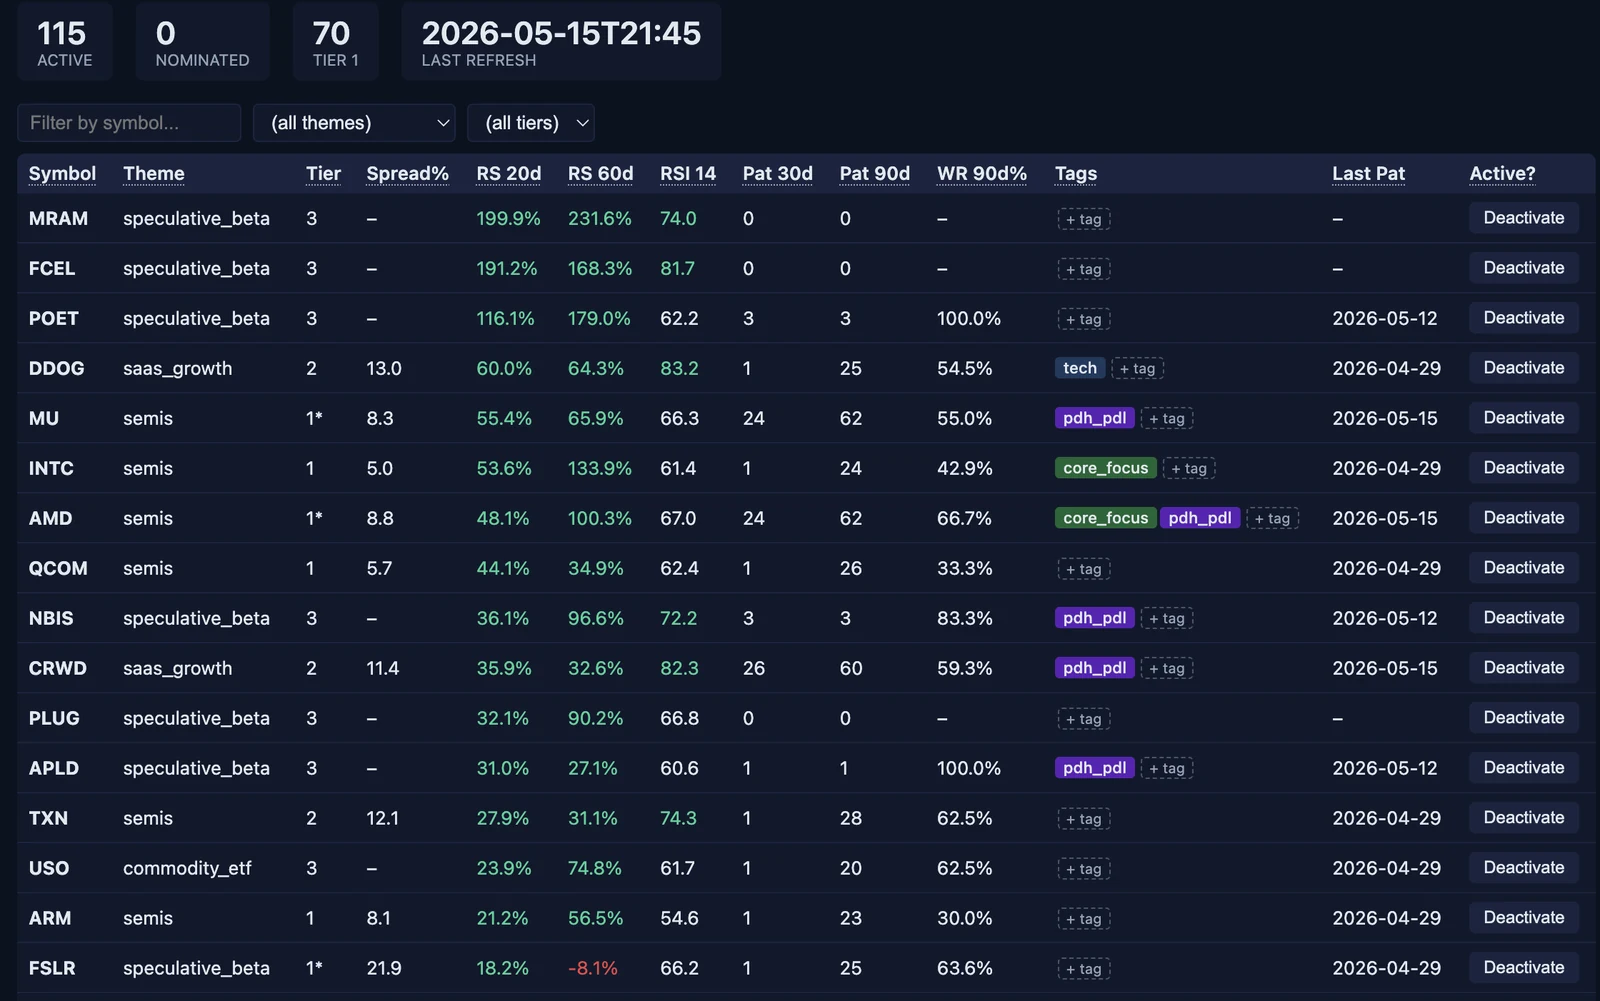Deactivate the POET row
This screenshot has height=1001, width=1600.
1523,318
